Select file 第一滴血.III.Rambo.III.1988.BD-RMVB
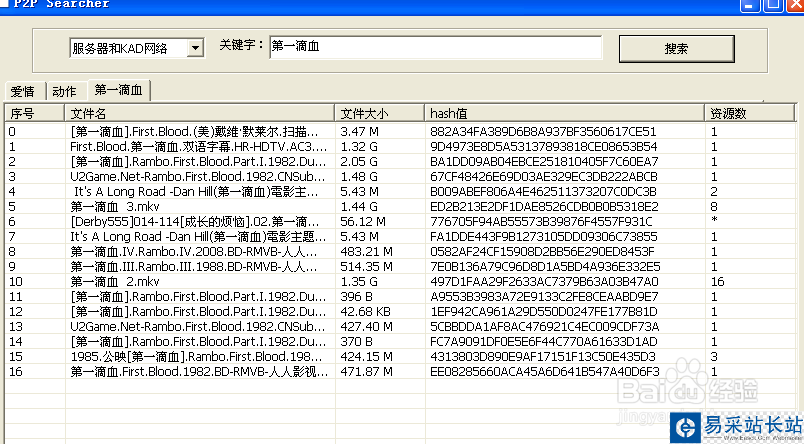804x444 pixels. 193,267
